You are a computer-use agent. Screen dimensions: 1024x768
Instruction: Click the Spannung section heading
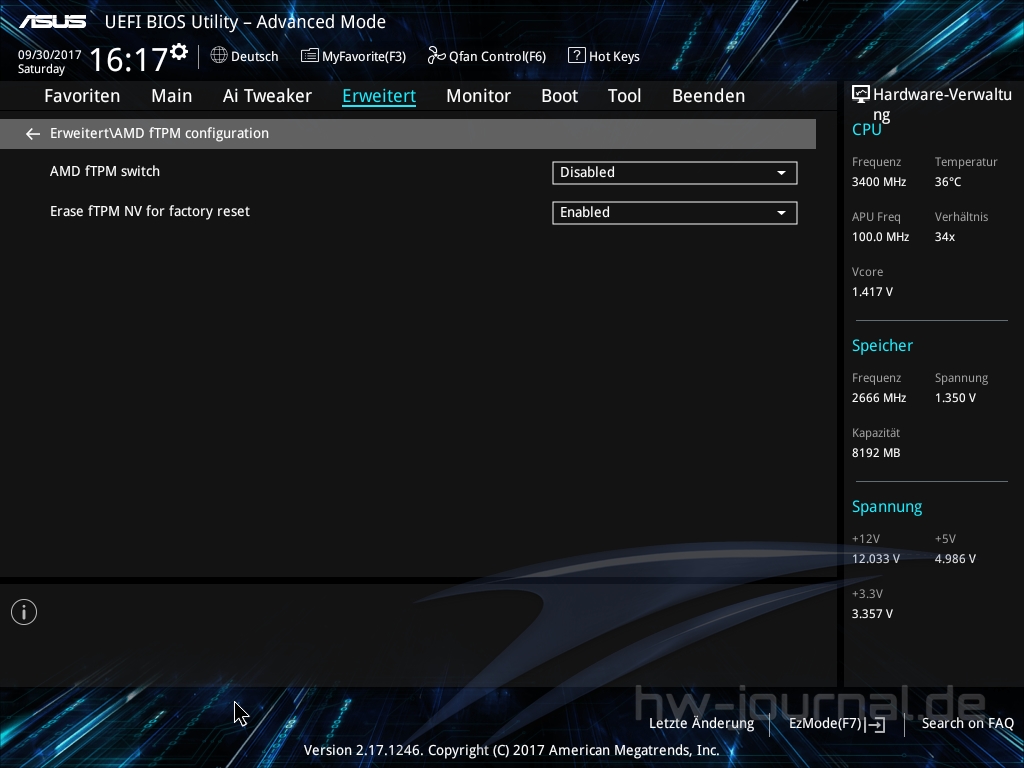pyautogui.click(x=887, y=507)
